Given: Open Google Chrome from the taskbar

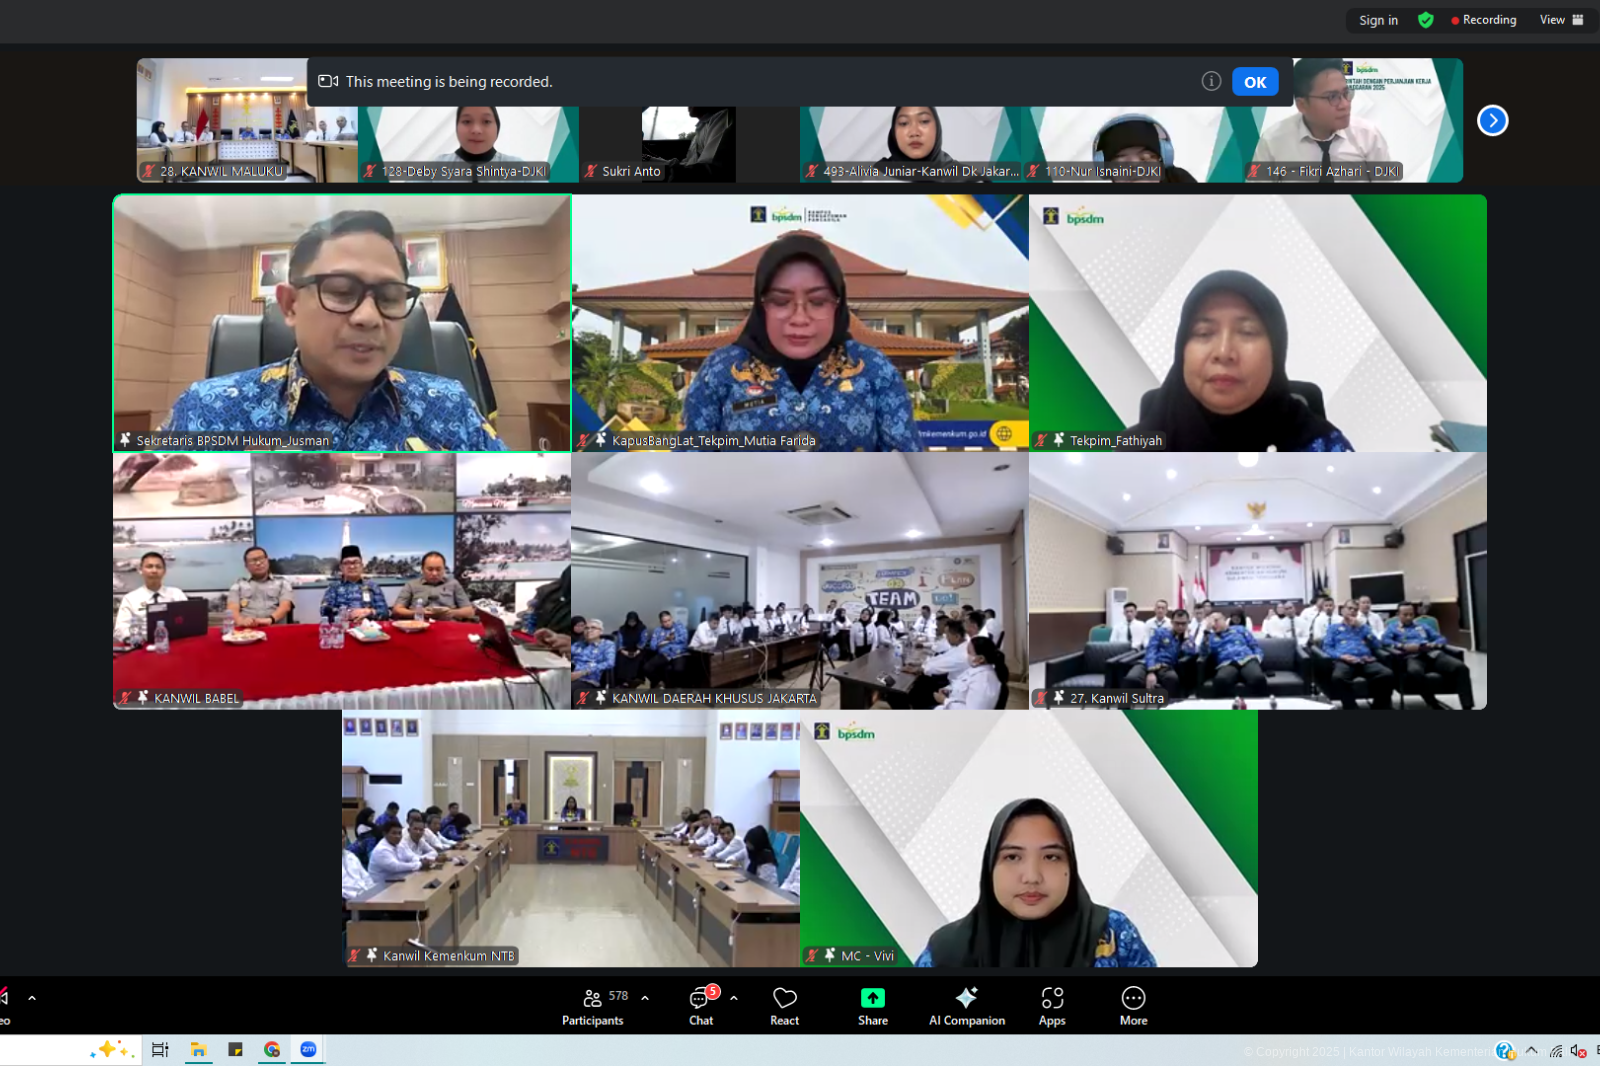Looking at the screenshot, I should 272,1049.
